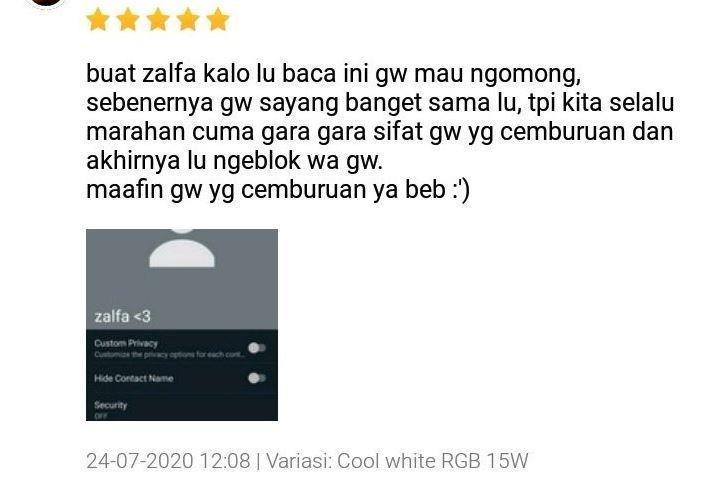Image resolution: width=716 pixels, height=484 pixels.
Task: Open the reviewer's profile avatar
Action: (45, 3)
